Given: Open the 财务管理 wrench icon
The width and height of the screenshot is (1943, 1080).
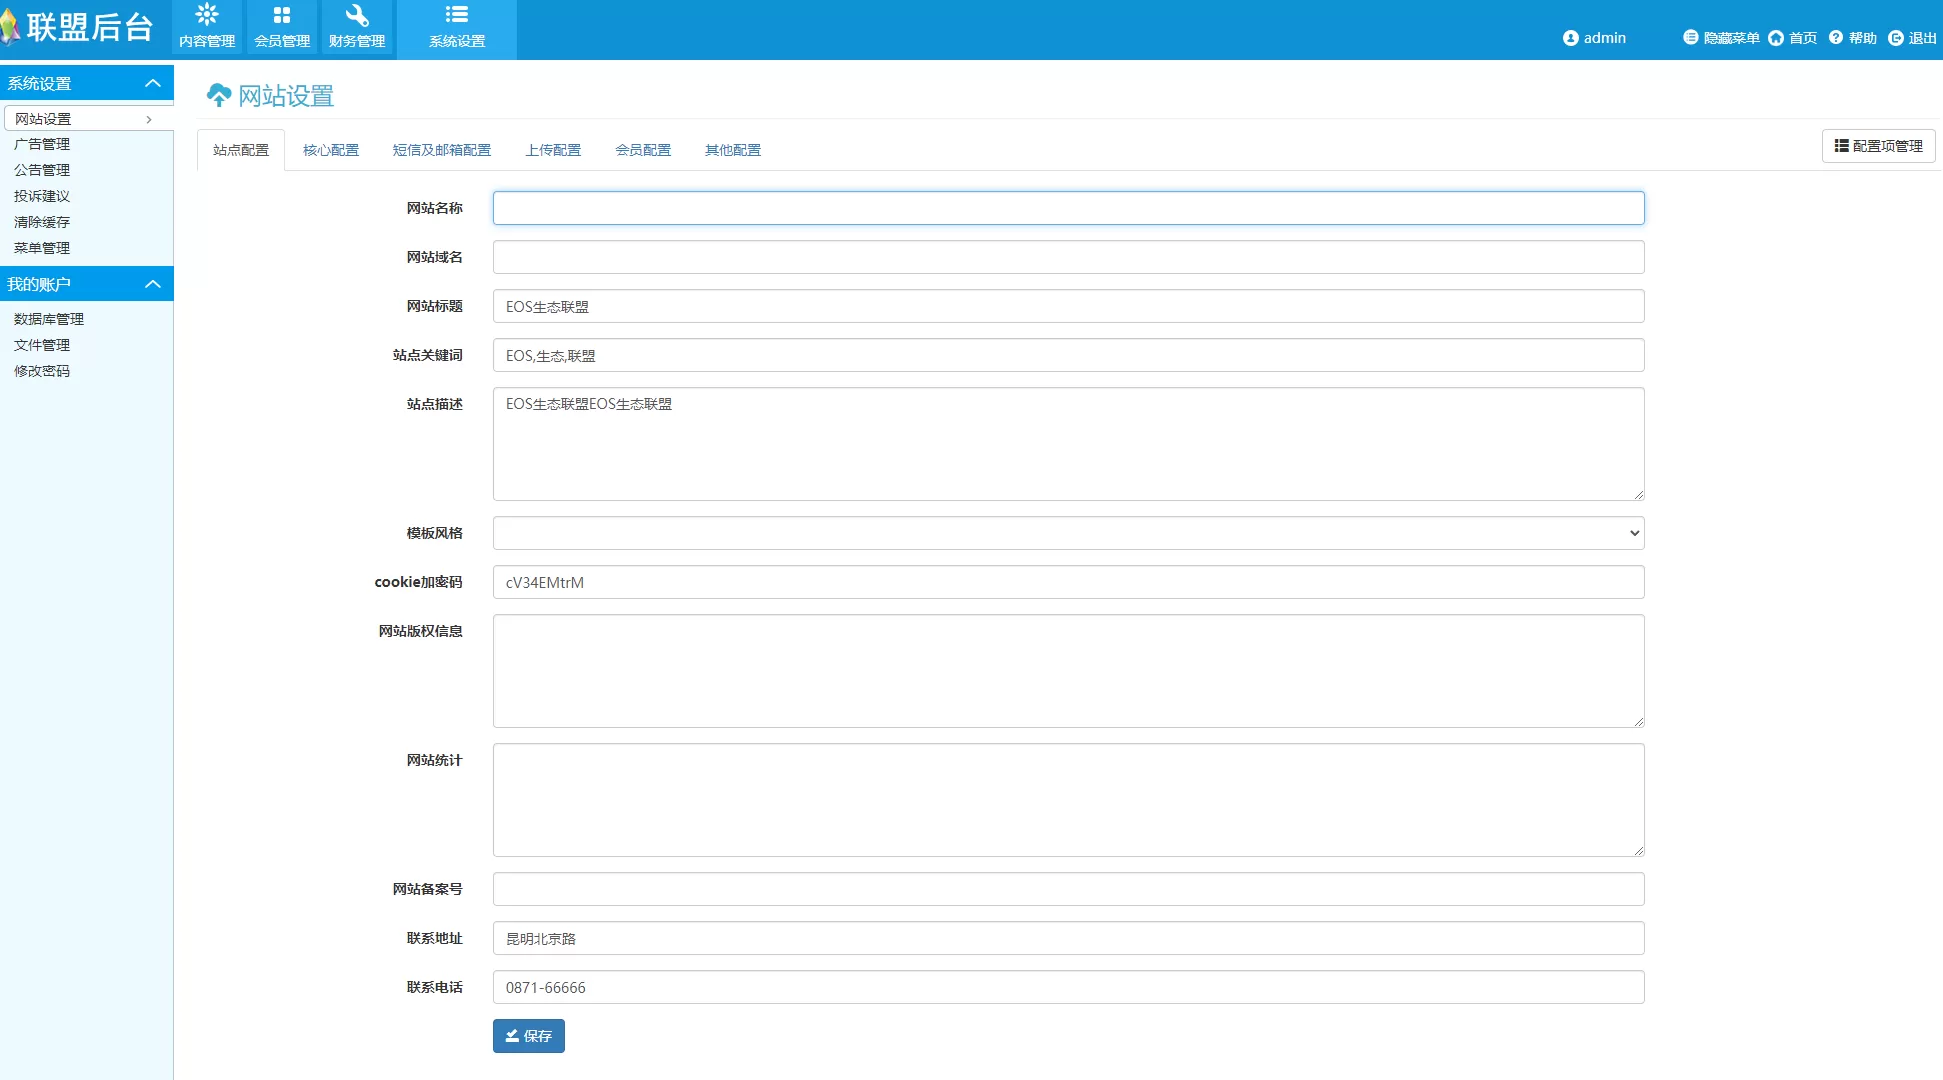Looking at the screenshot, I should 357,15.
